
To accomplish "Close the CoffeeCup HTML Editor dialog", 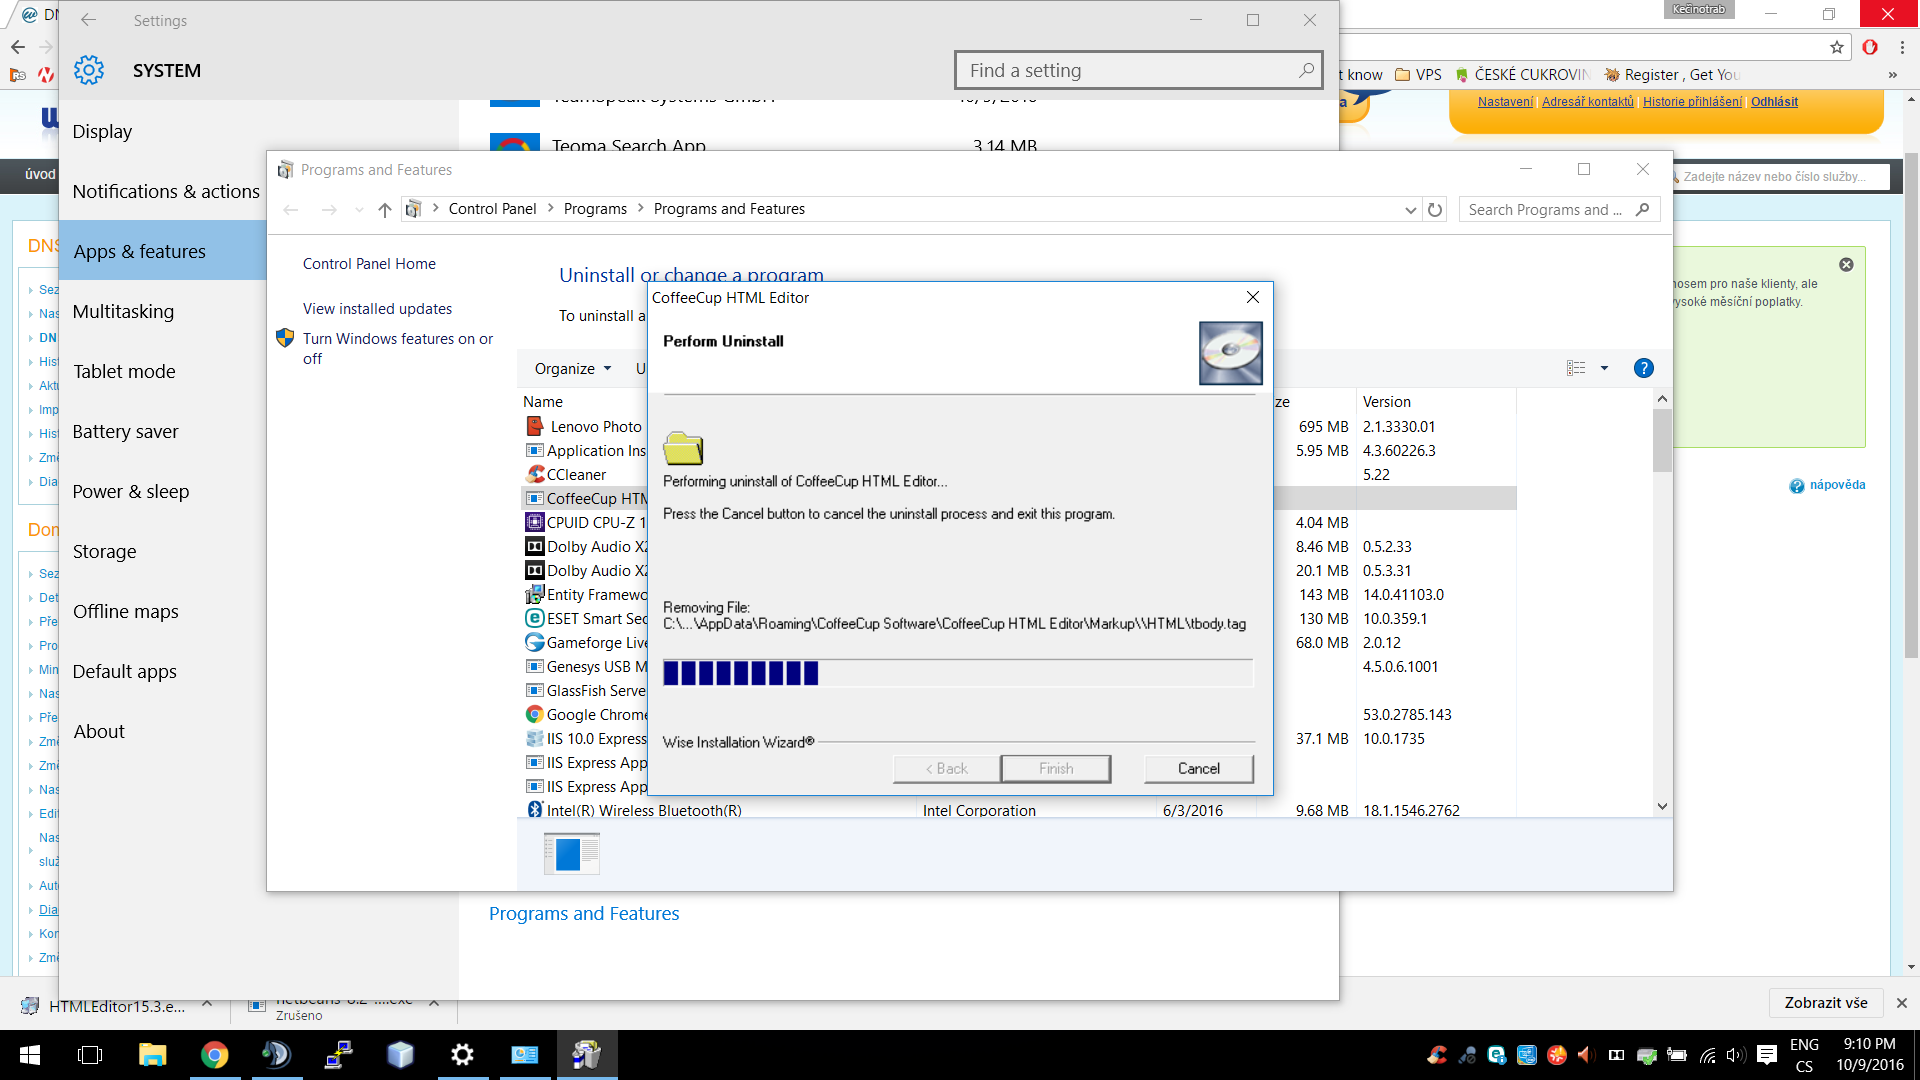I will (1252, 297).
